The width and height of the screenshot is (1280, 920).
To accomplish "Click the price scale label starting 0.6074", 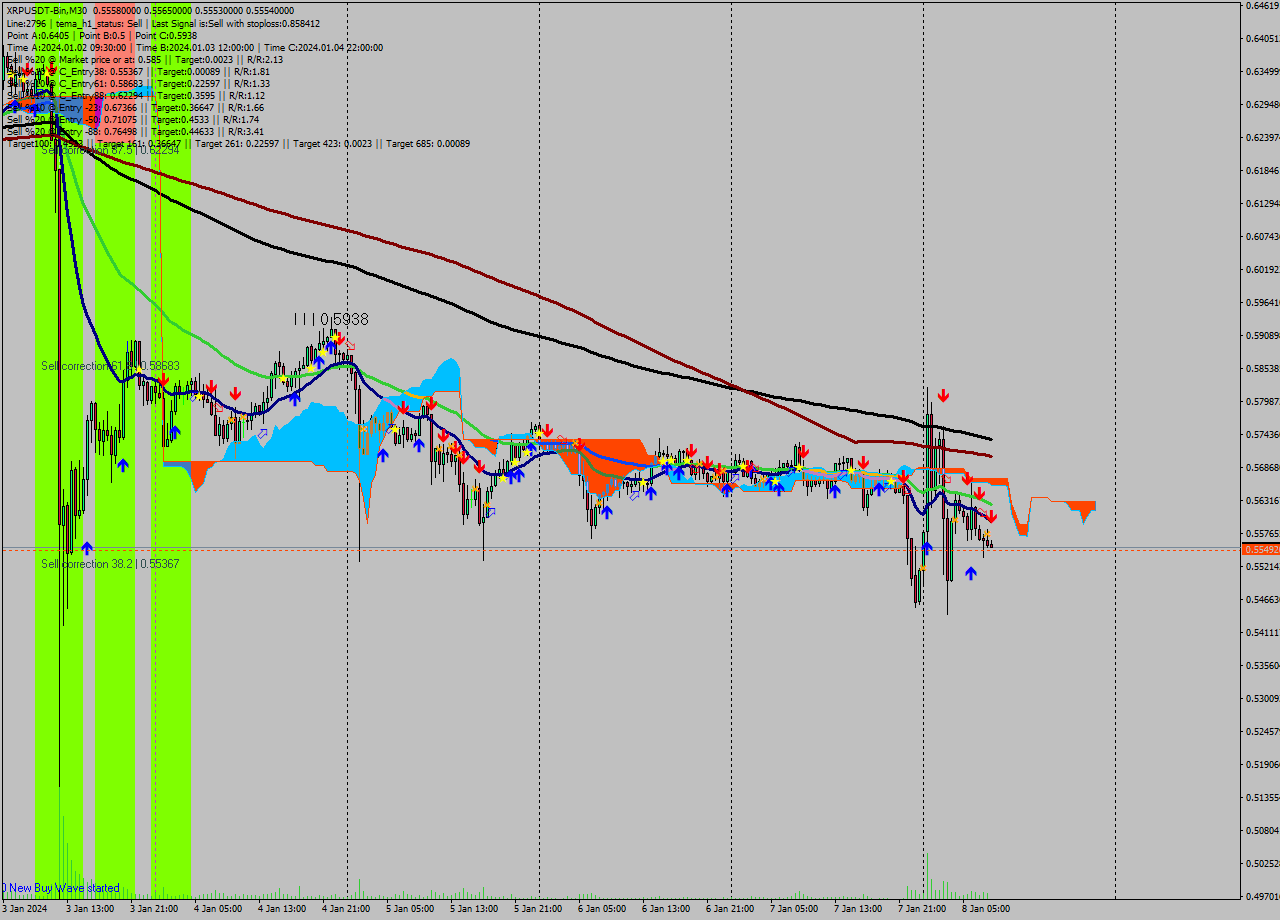I will [1262, 237].
